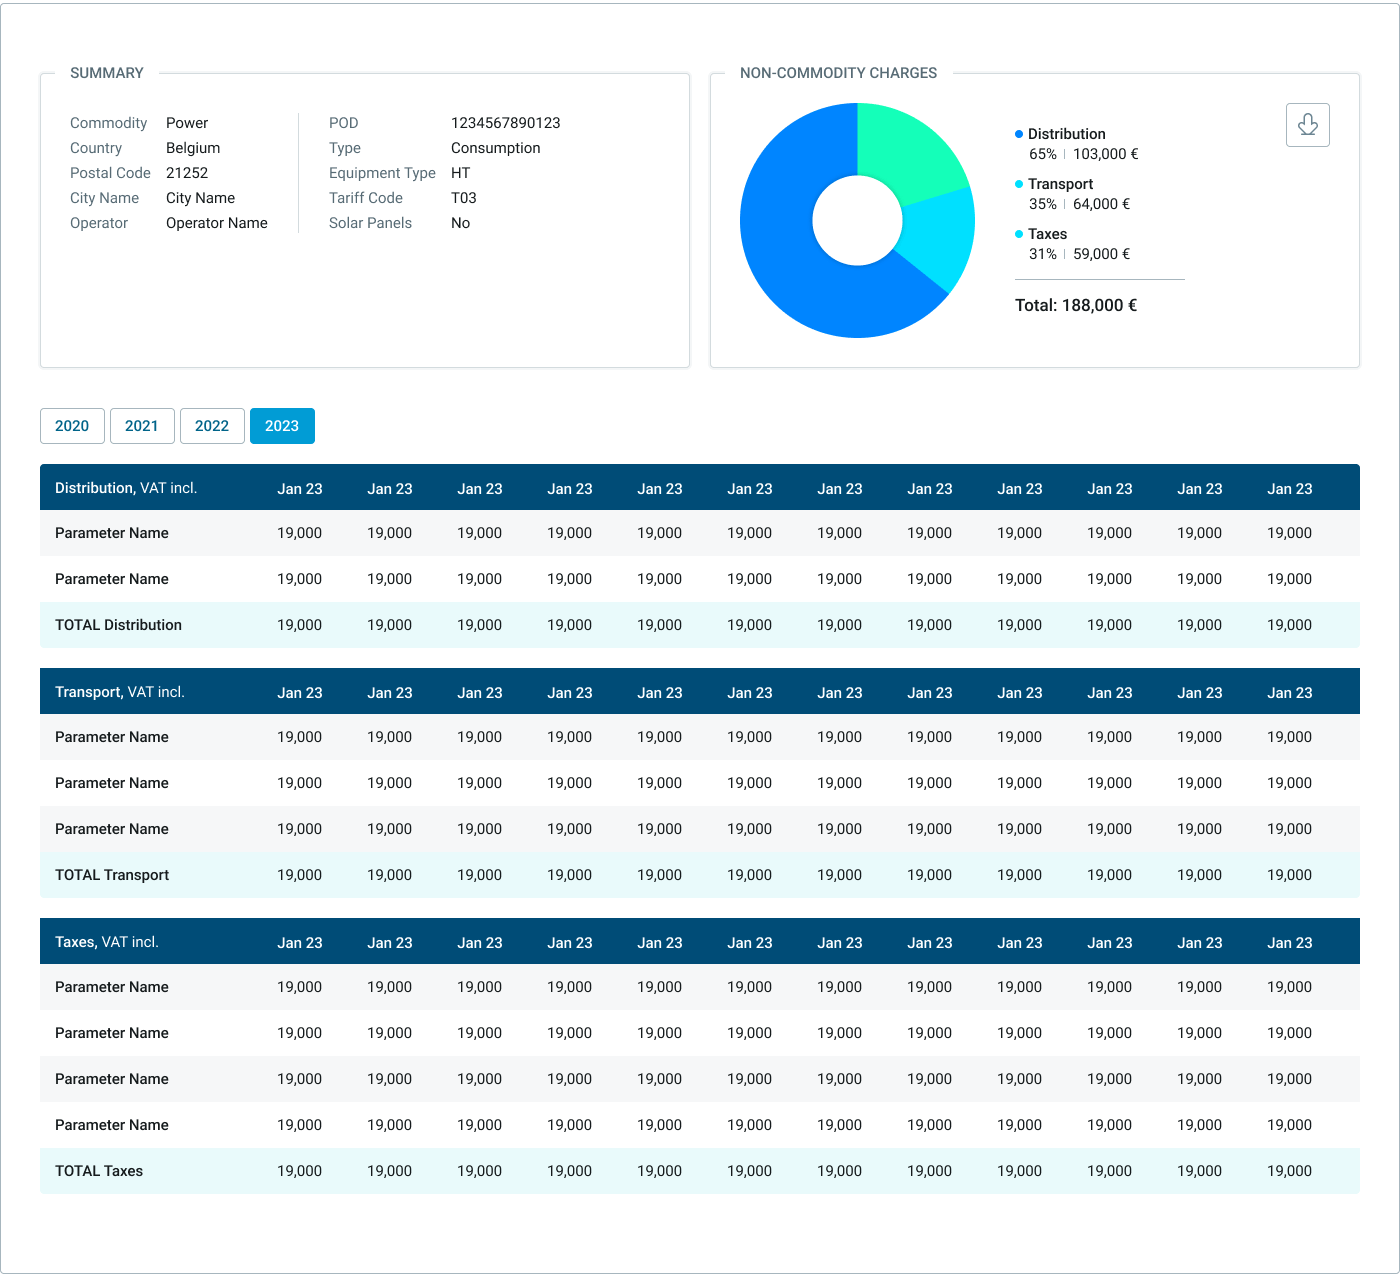Click the Operator Name value
This screenshot has height=1274, width=1400.
(x=217, y=223)
